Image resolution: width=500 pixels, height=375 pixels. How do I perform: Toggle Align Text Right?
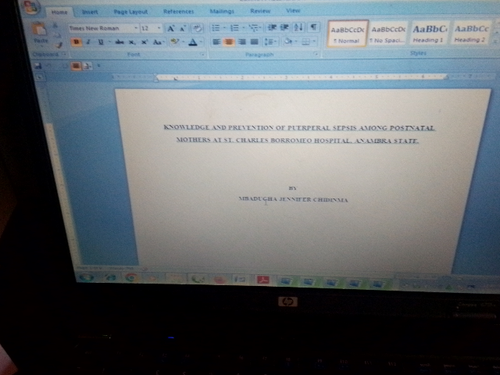pyautogui.click(x=242, y=42)
